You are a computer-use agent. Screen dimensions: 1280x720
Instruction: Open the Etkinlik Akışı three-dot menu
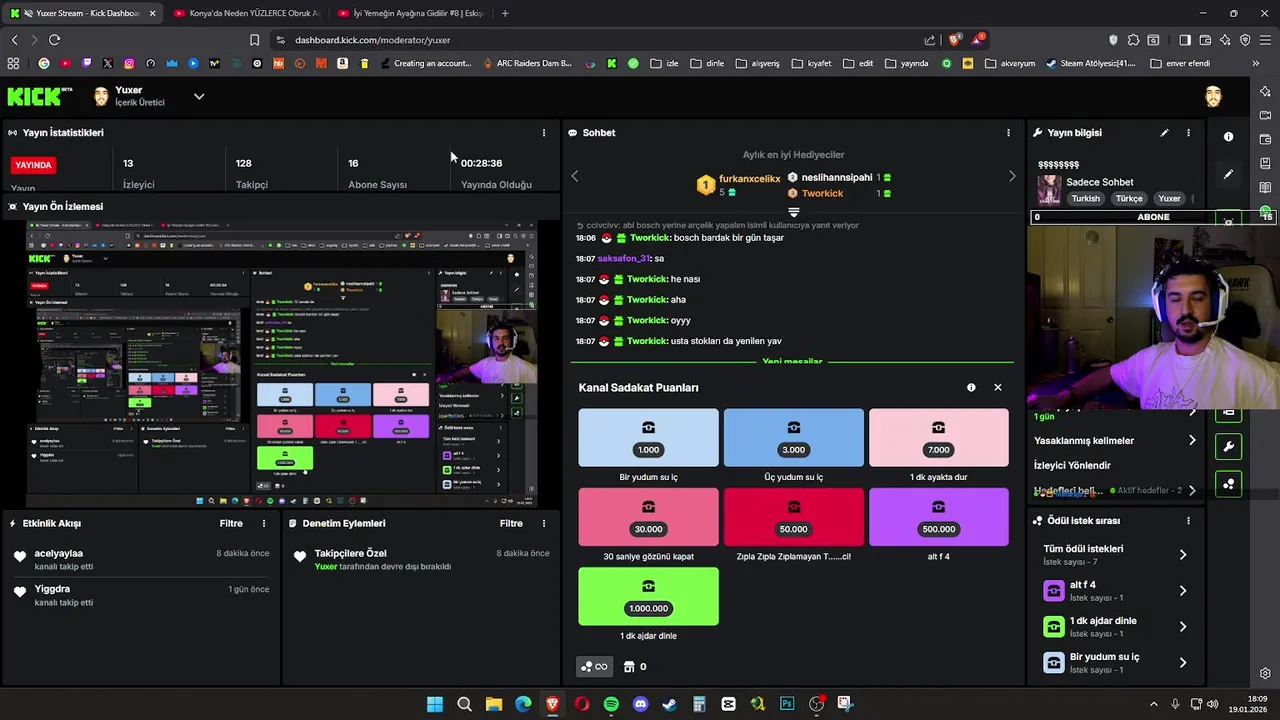tap(264, 523)
